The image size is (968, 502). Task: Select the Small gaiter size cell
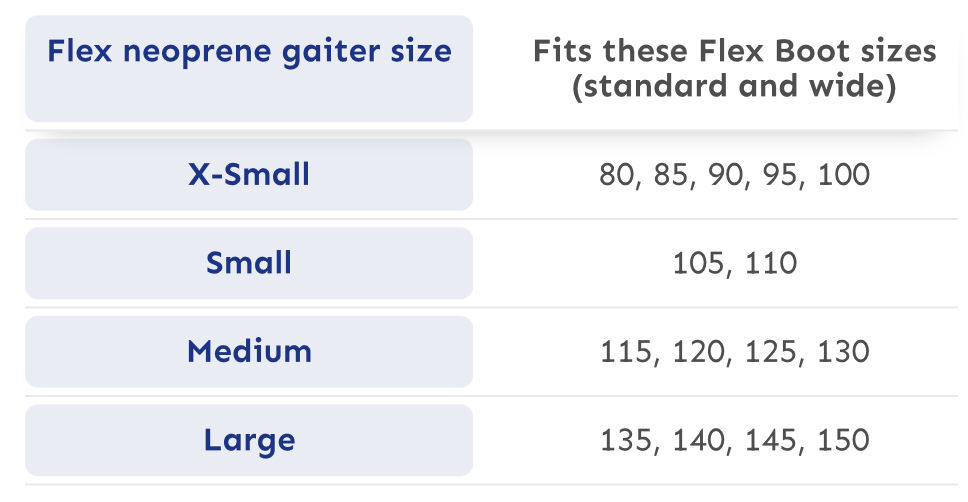(249, 263)
